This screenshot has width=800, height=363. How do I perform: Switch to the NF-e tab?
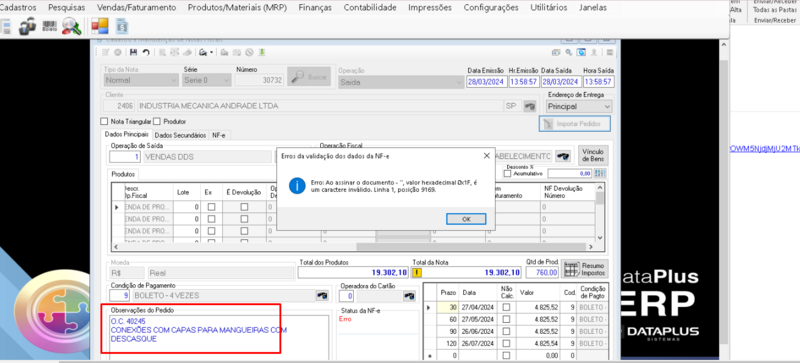219,135
